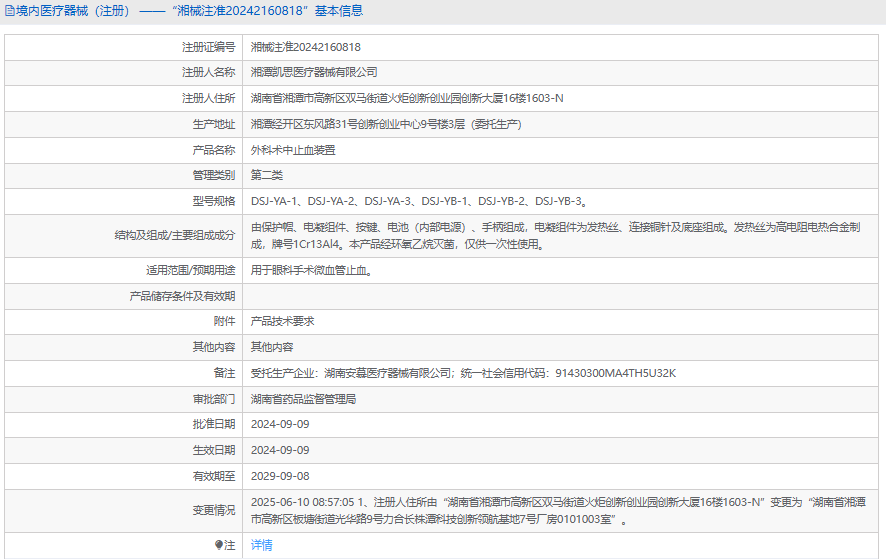
Task: Click the 变更情况 label
Action: (214, 510)
